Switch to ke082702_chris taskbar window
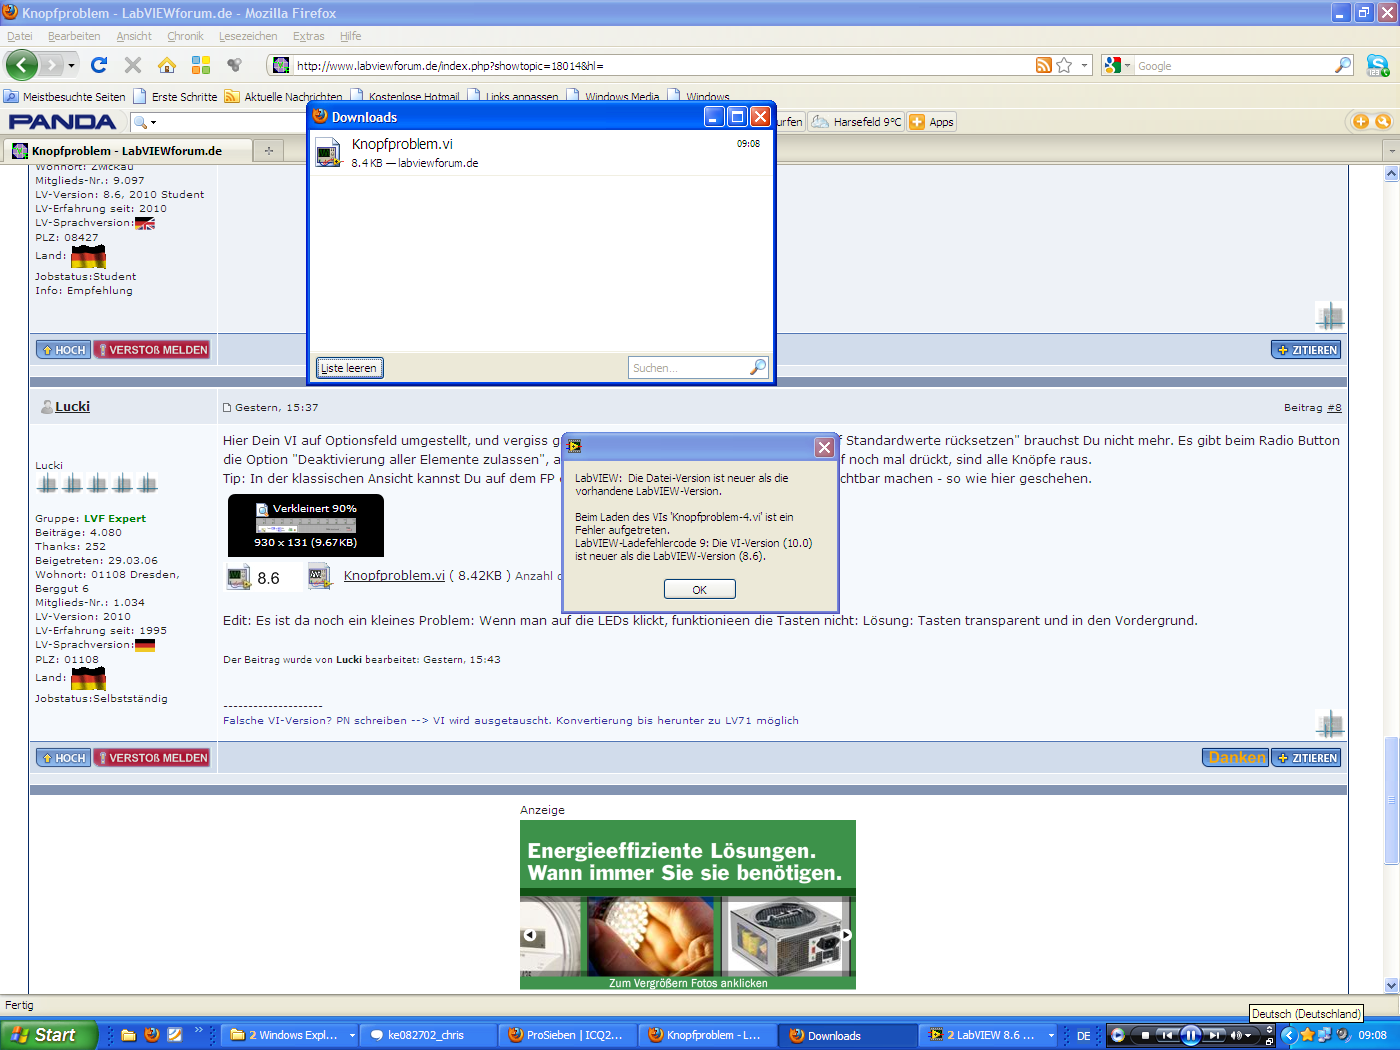Viewport: 1400px width, 1050px height. pos(427,1035)
